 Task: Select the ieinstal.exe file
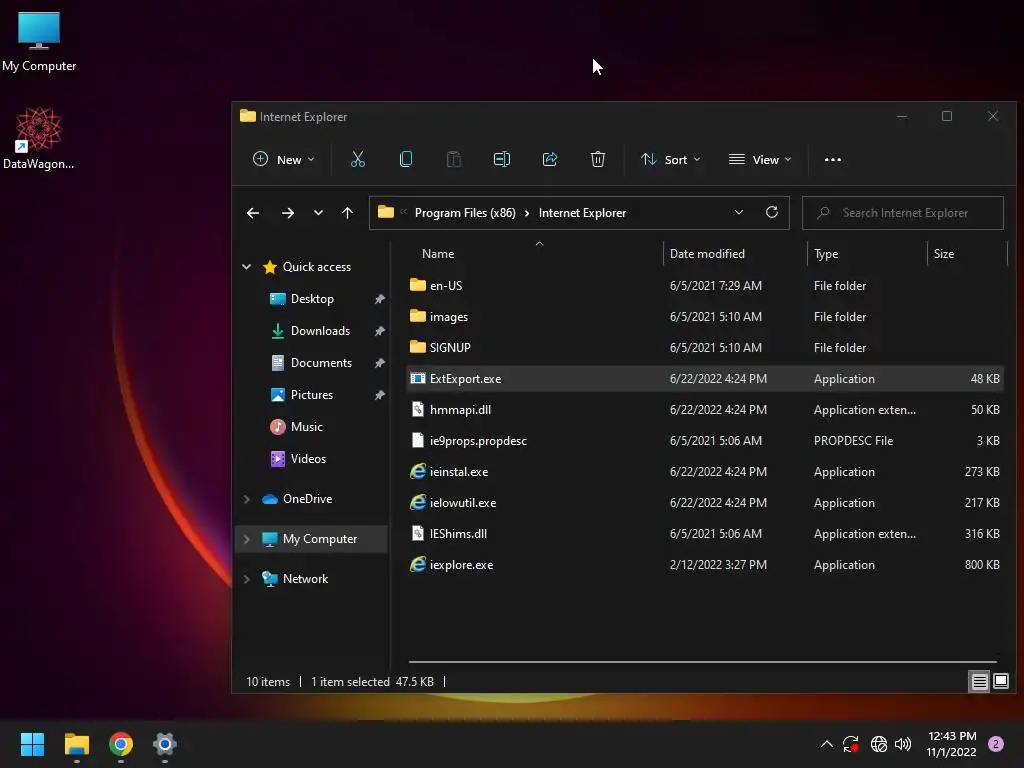point(705,472)
